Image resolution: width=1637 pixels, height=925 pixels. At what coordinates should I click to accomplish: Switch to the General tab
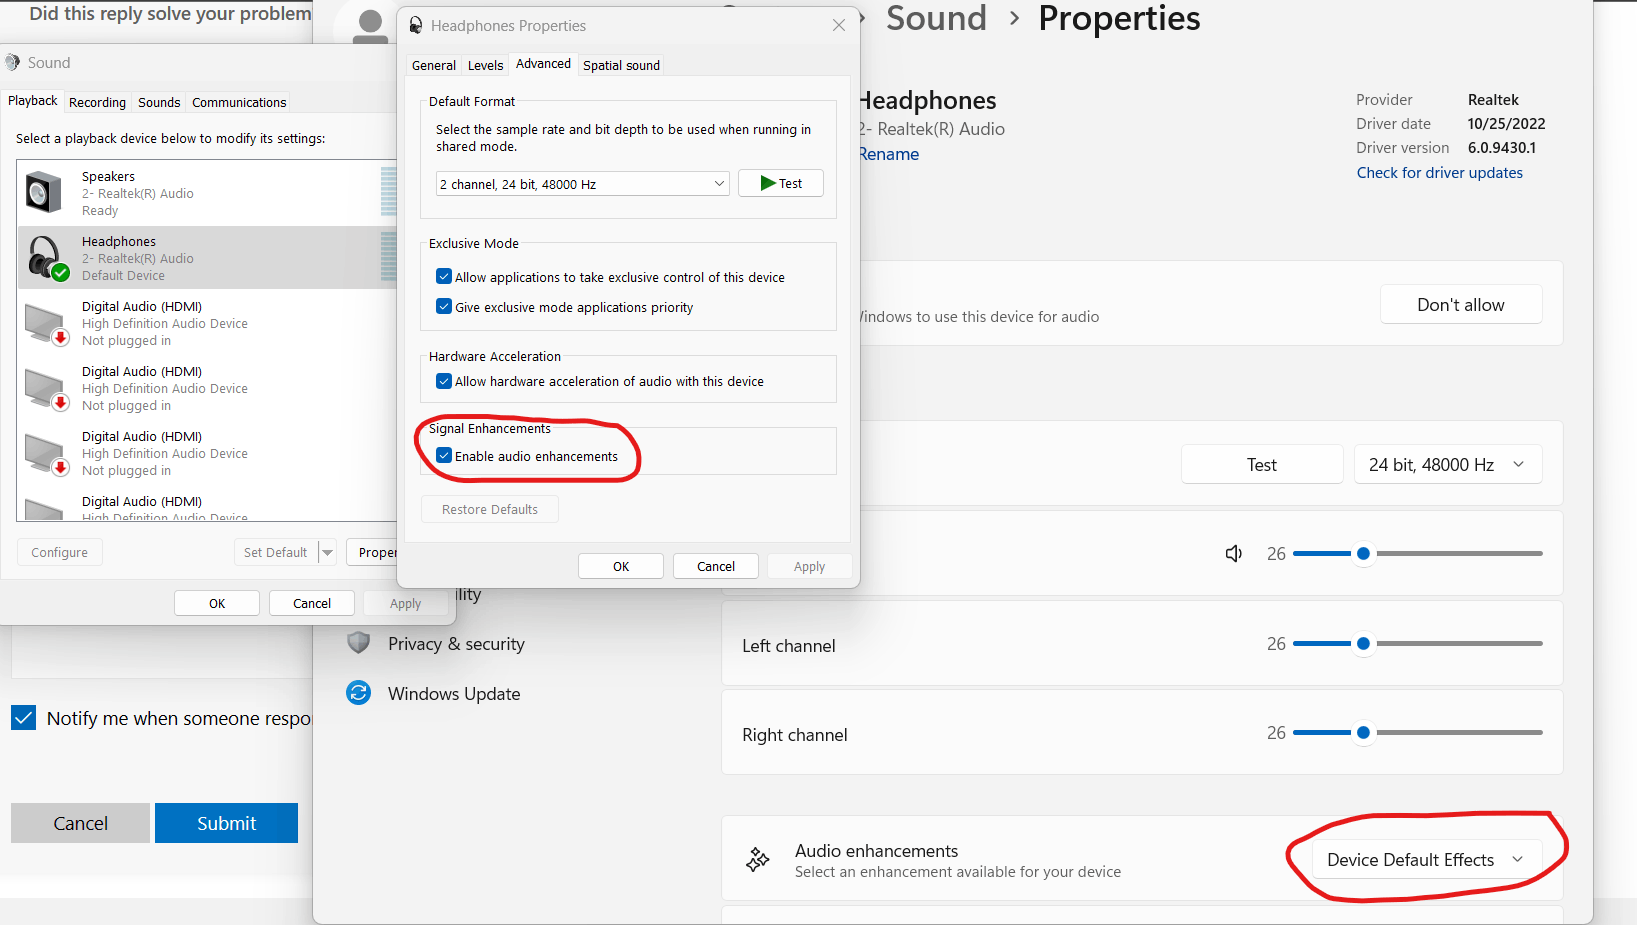coord(434,65)
